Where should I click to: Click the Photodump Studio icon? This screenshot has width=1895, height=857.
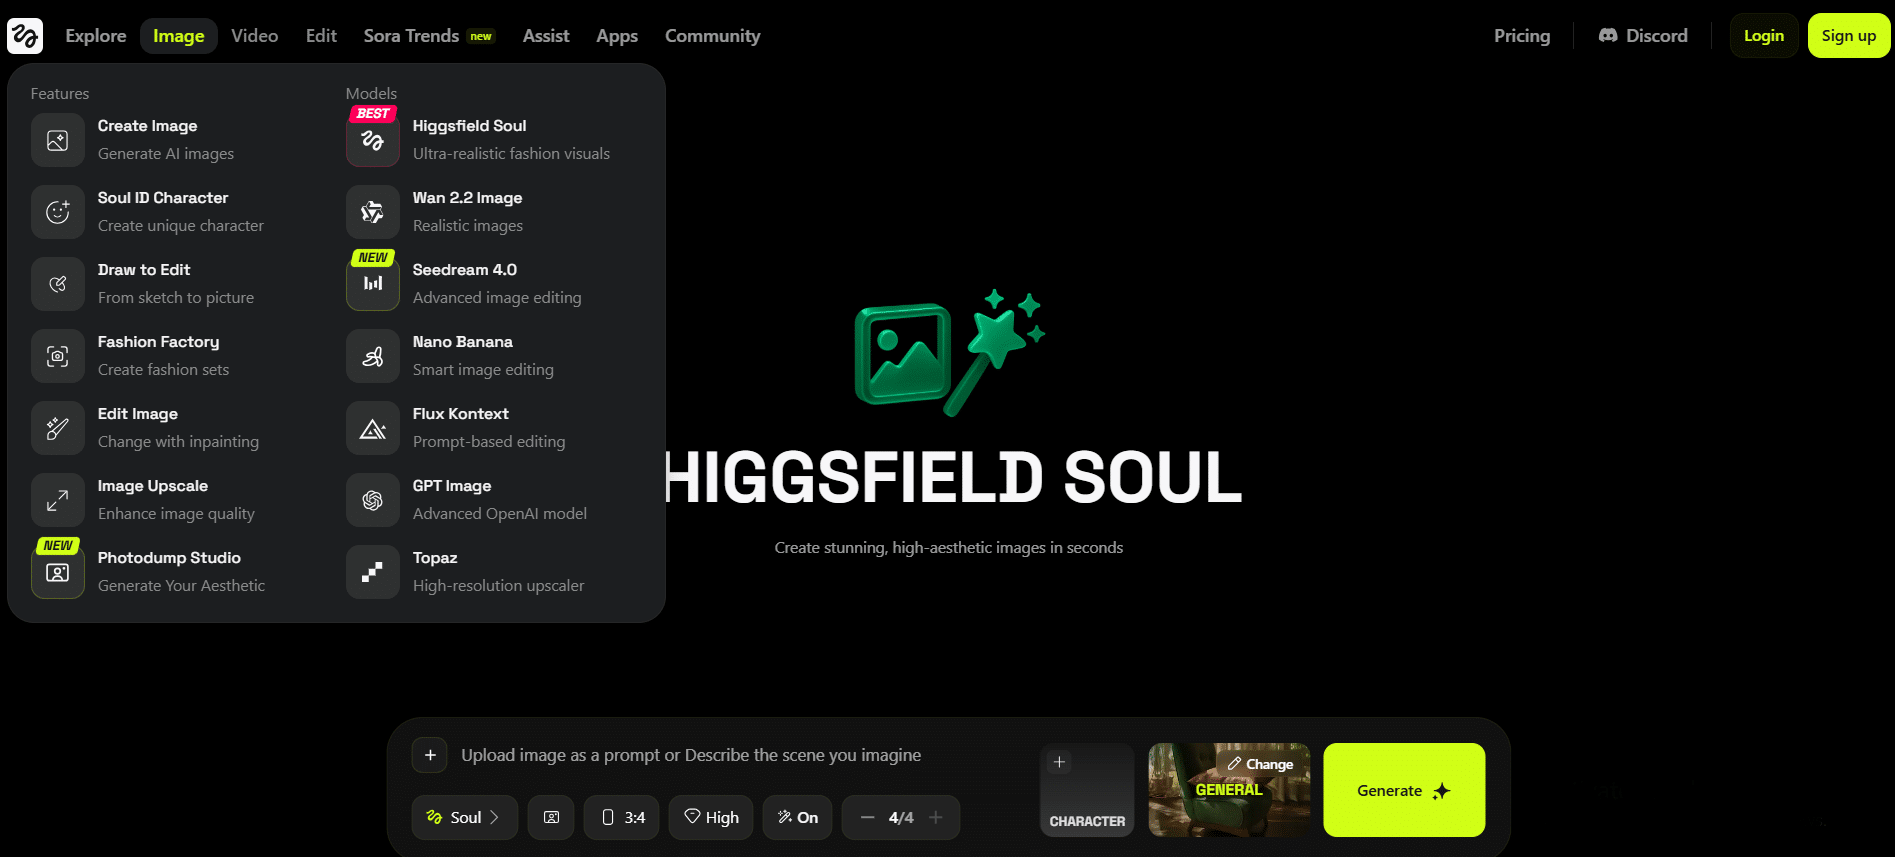[58, 572]
